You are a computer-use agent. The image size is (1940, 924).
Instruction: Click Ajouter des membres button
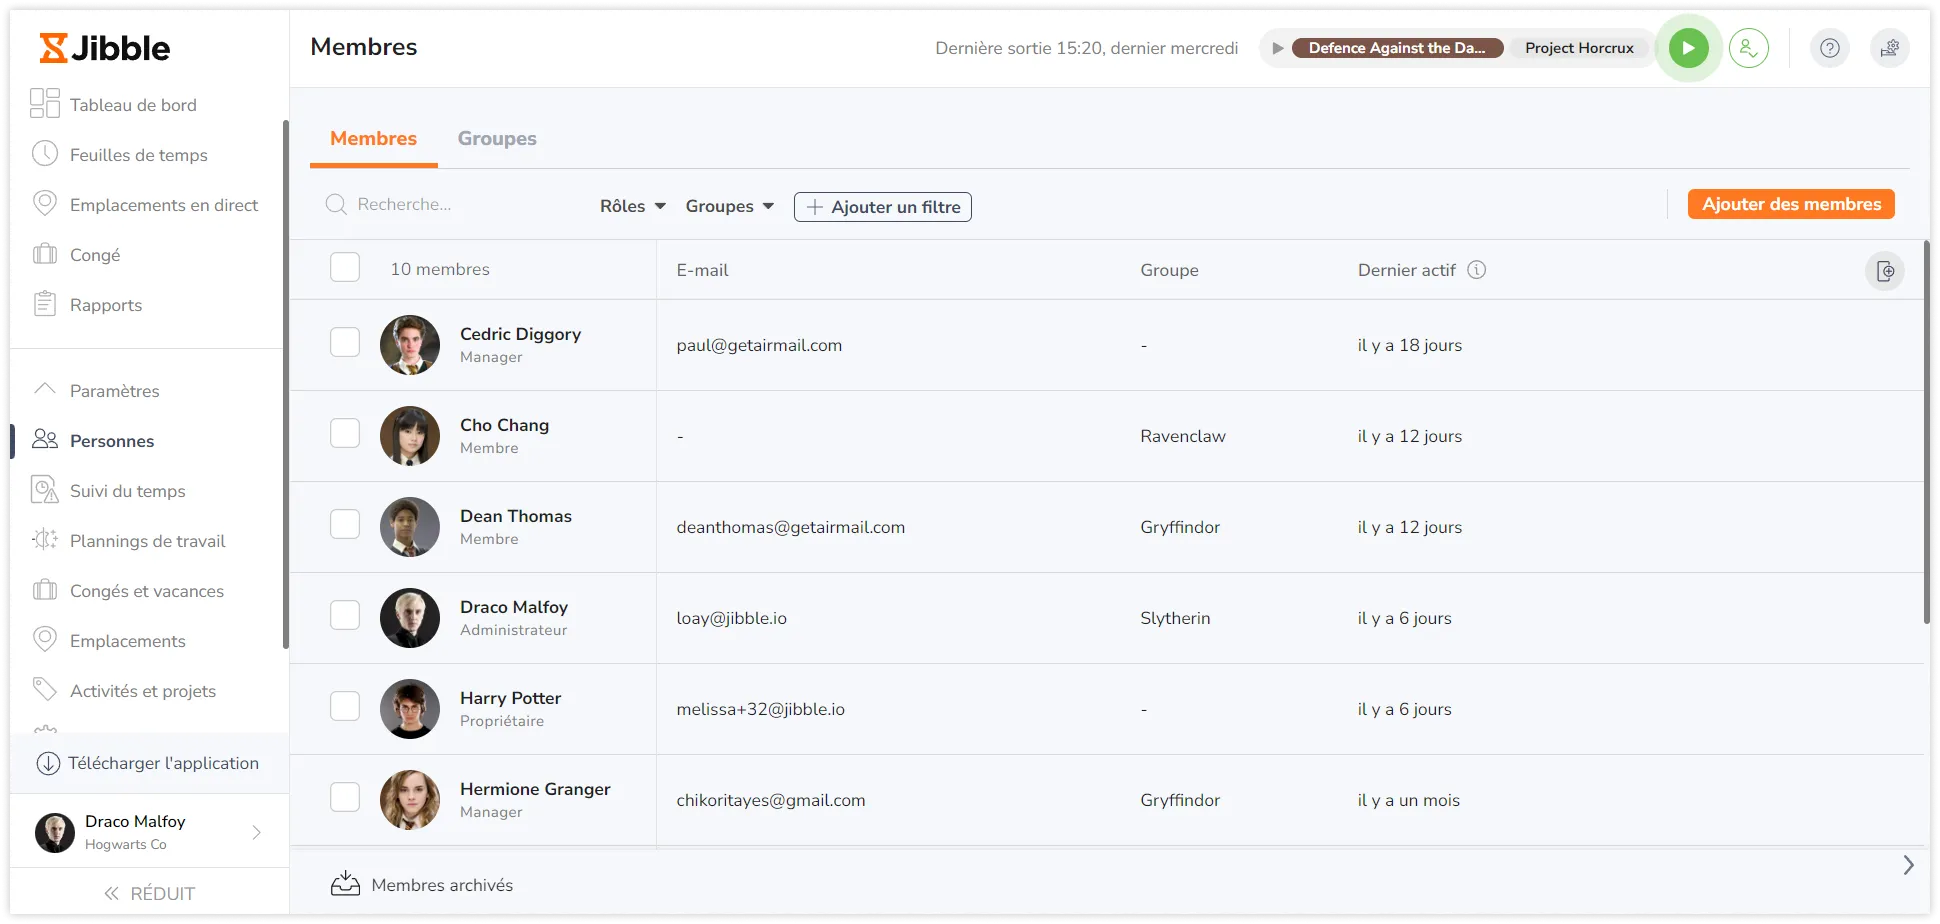1791,204
